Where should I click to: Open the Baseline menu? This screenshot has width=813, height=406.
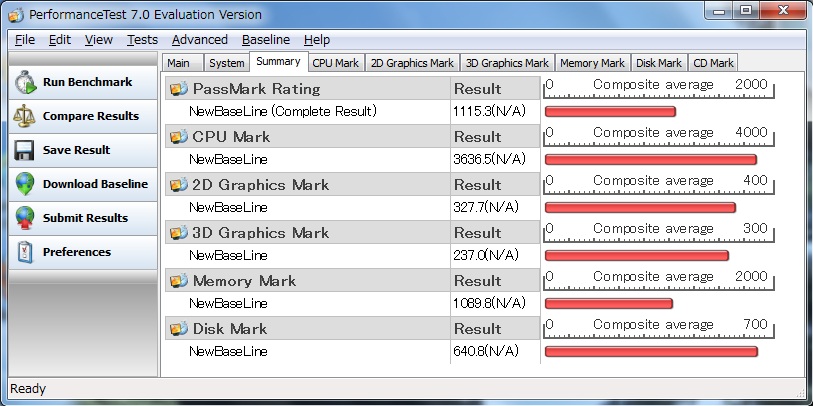pos(266,40)
